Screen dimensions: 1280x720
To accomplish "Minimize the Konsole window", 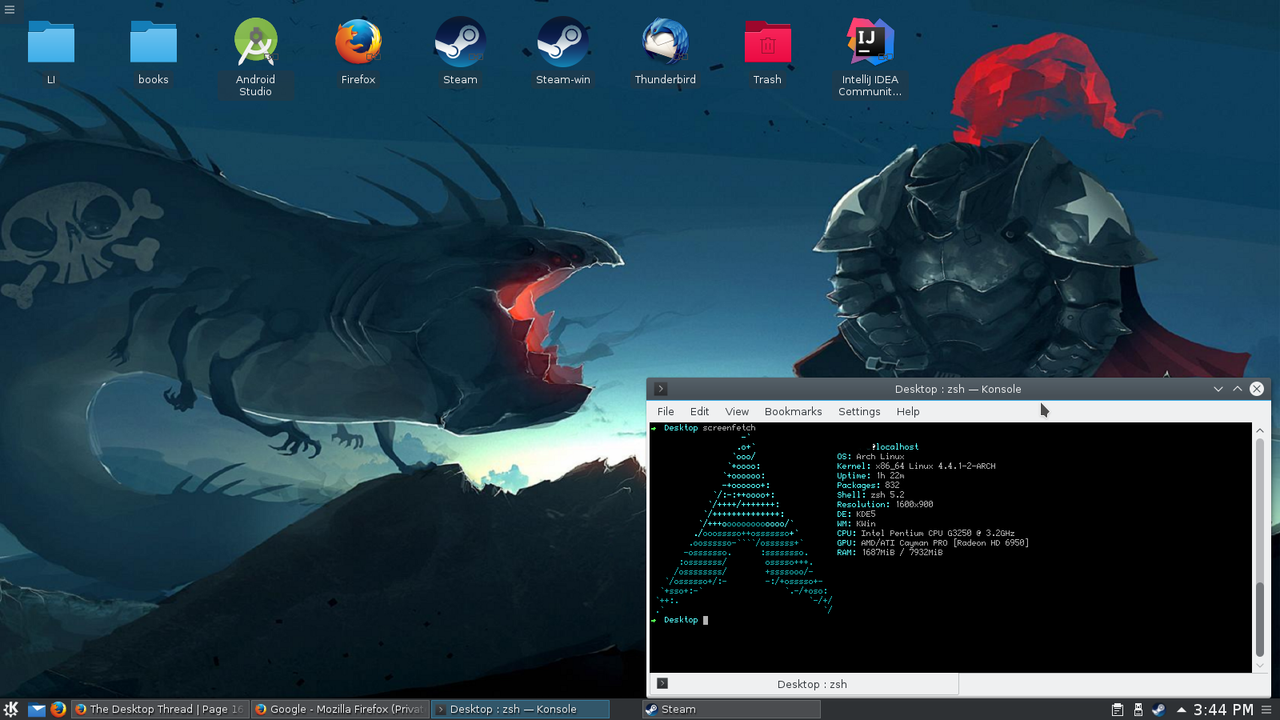I will 1218,389.
